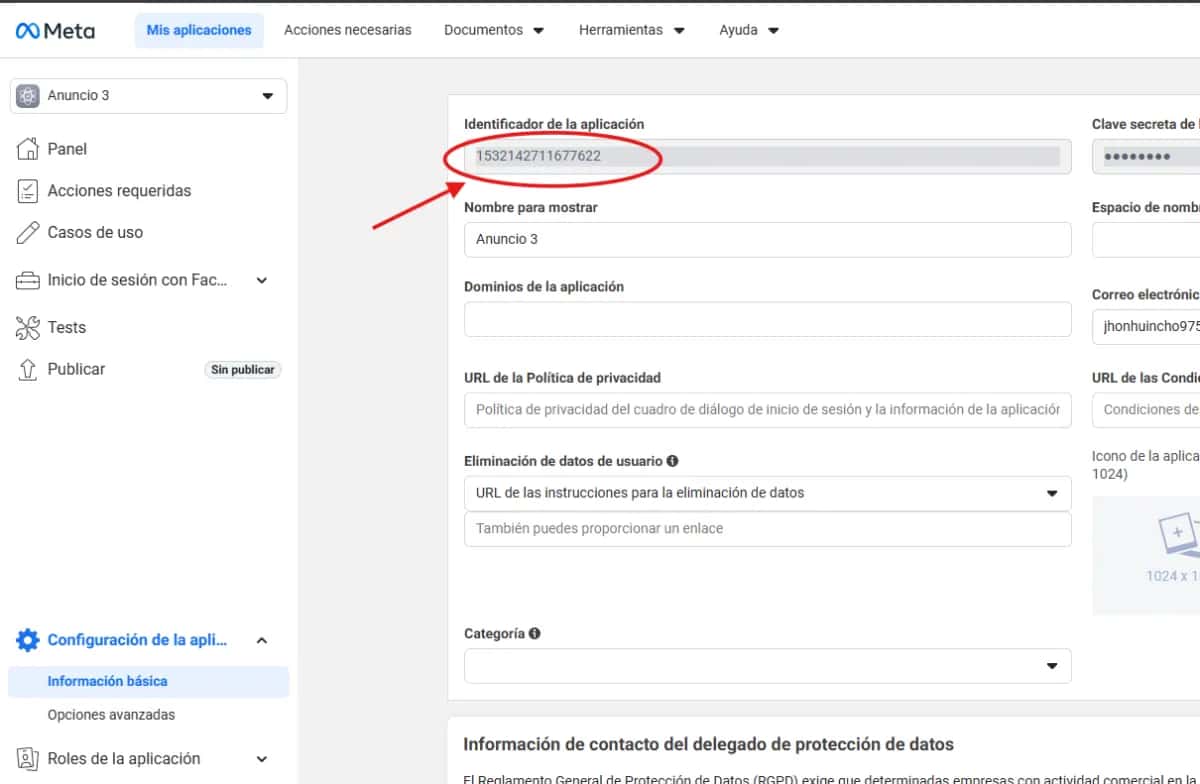The width and height of the screenshot is (1200, 784).
Task: Click the Tests tools icon
Action: pyautogui.click(x=28, y=327)
